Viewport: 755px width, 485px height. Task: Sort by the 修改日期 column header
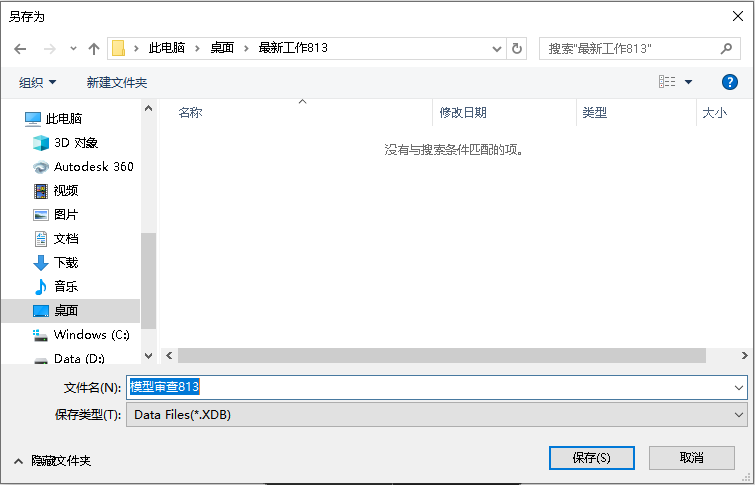pos(505,113)
